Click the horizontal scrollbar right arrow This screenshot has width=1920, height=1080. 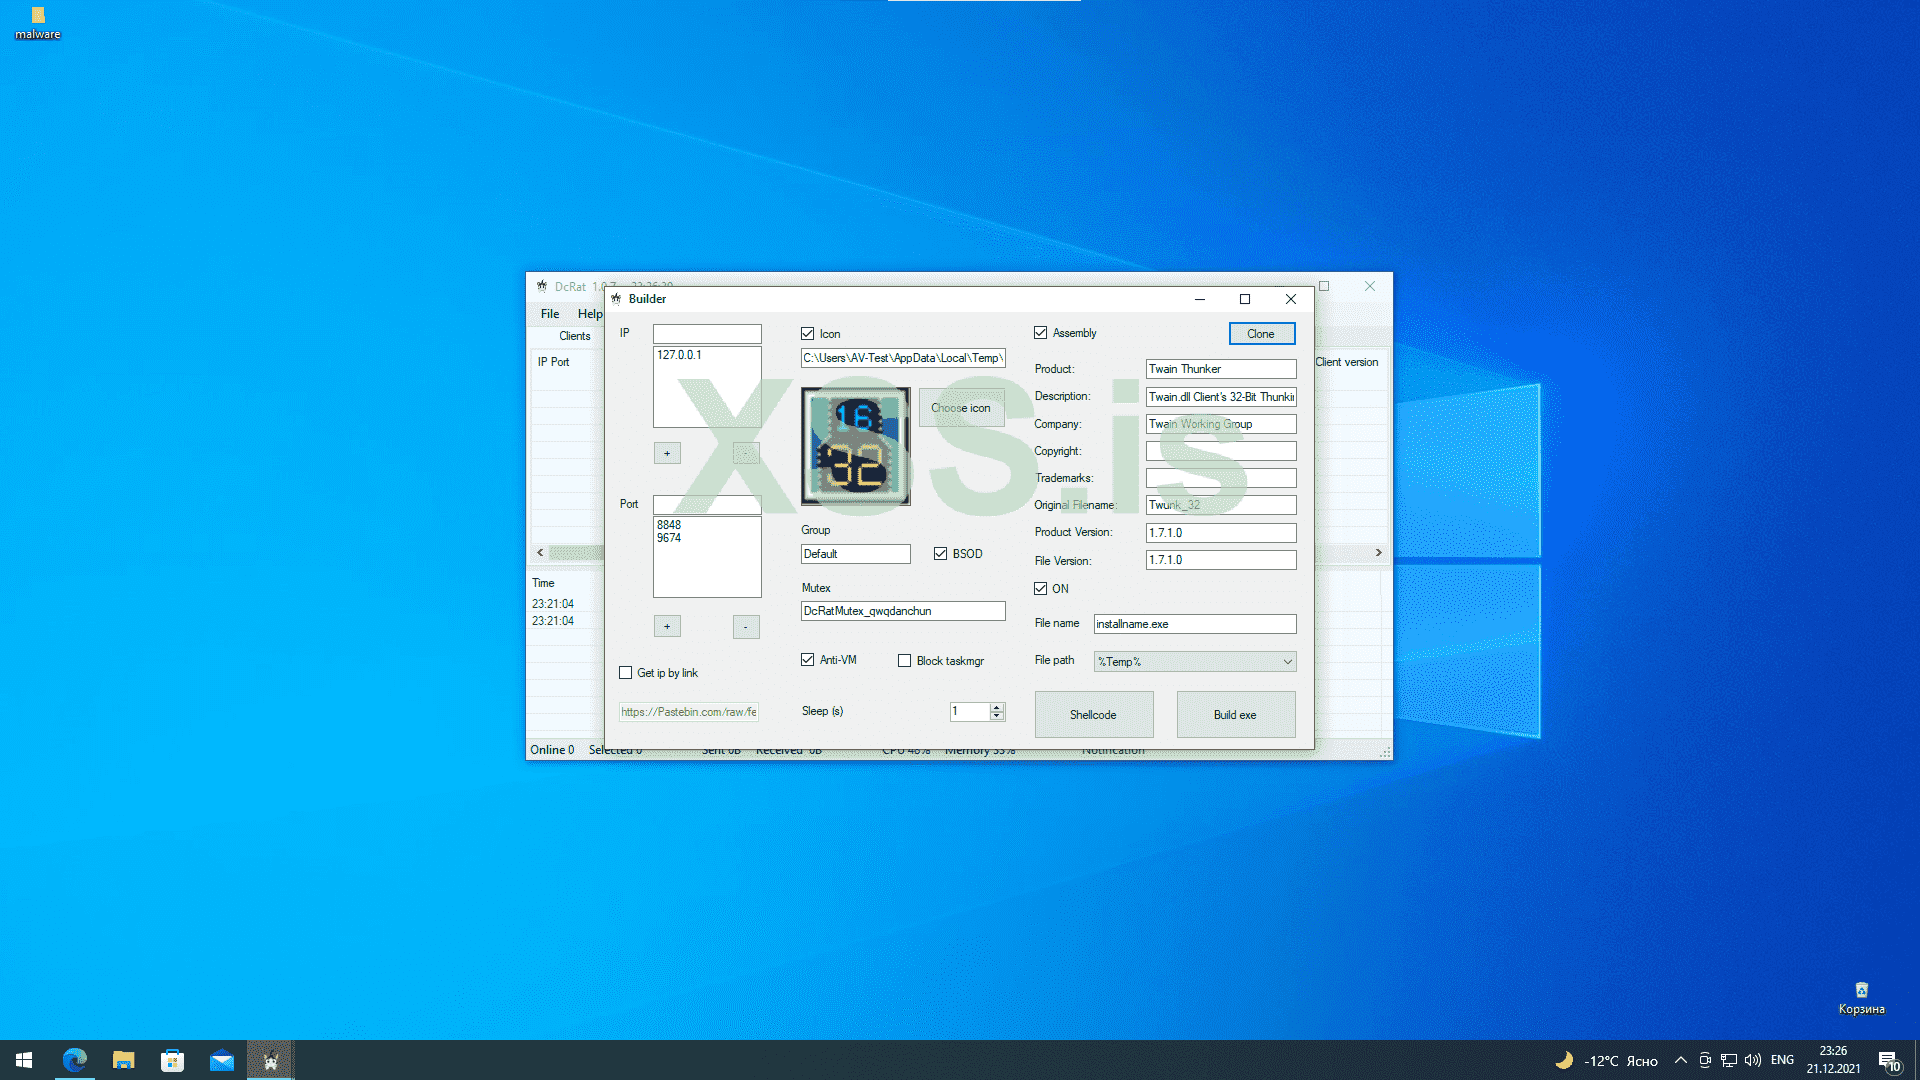tap(1378, 553)
